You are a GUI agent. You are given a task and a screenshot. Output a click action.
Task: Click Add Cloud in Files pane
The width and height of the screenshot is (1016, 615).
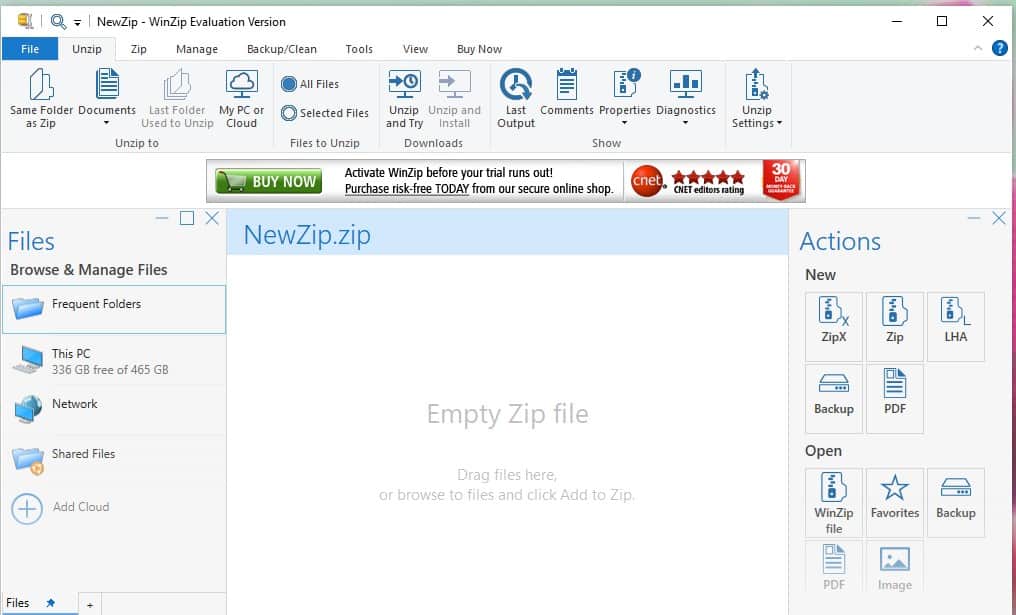pos(80,507)
